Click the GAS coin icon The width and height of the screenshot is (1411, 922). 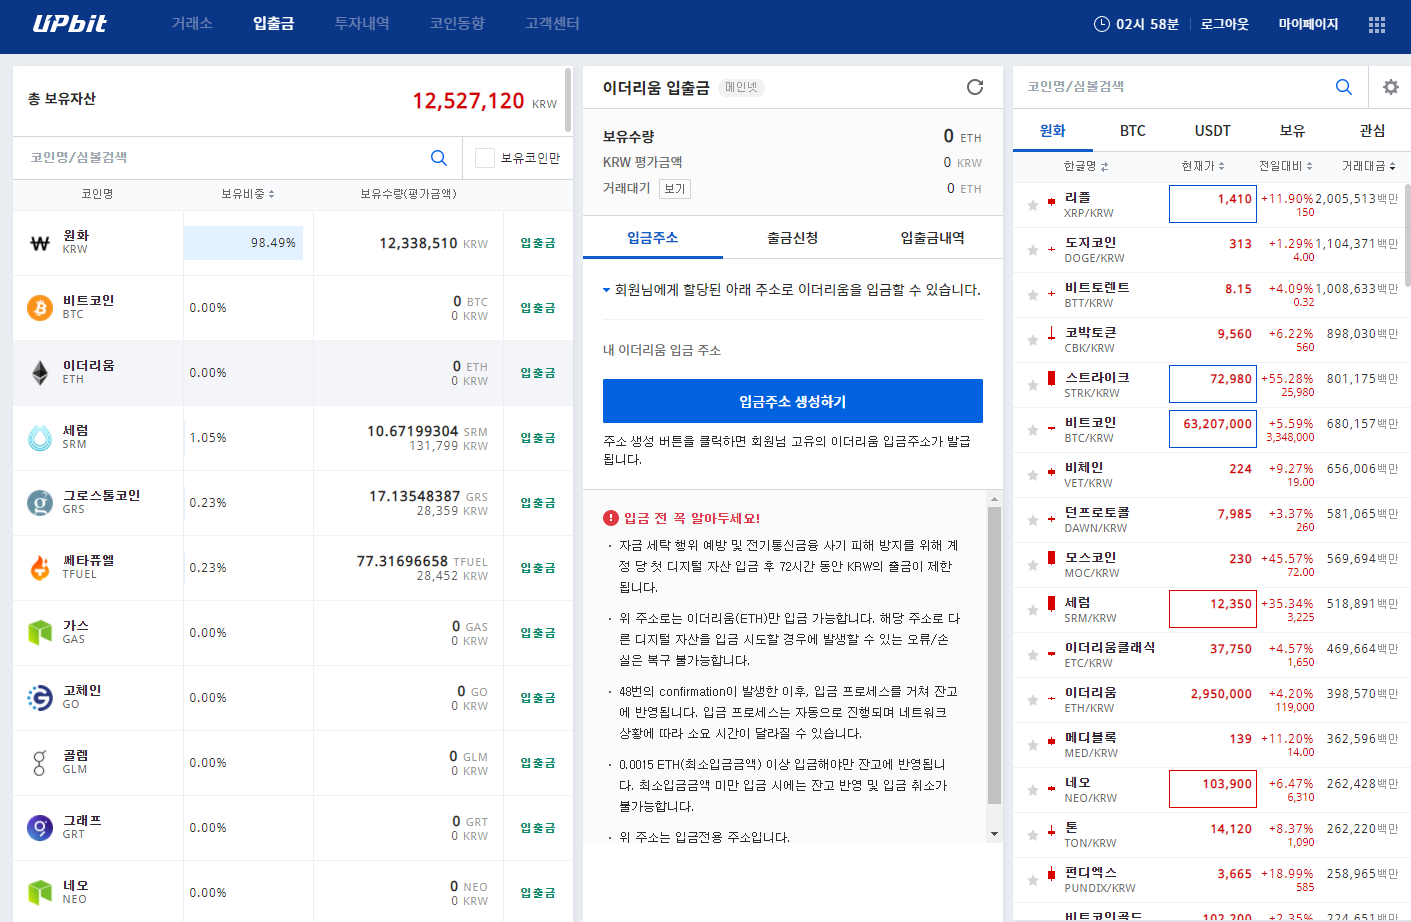click(40, 633)
